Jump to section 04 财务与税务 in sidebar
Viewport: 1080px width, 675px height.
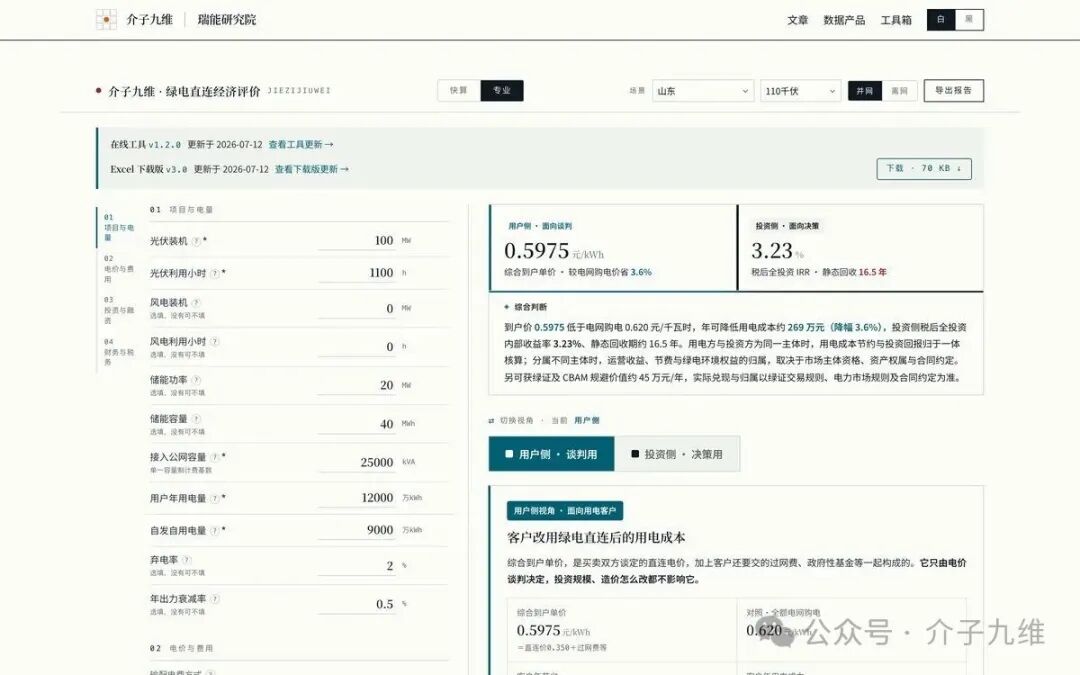point(118,351)
